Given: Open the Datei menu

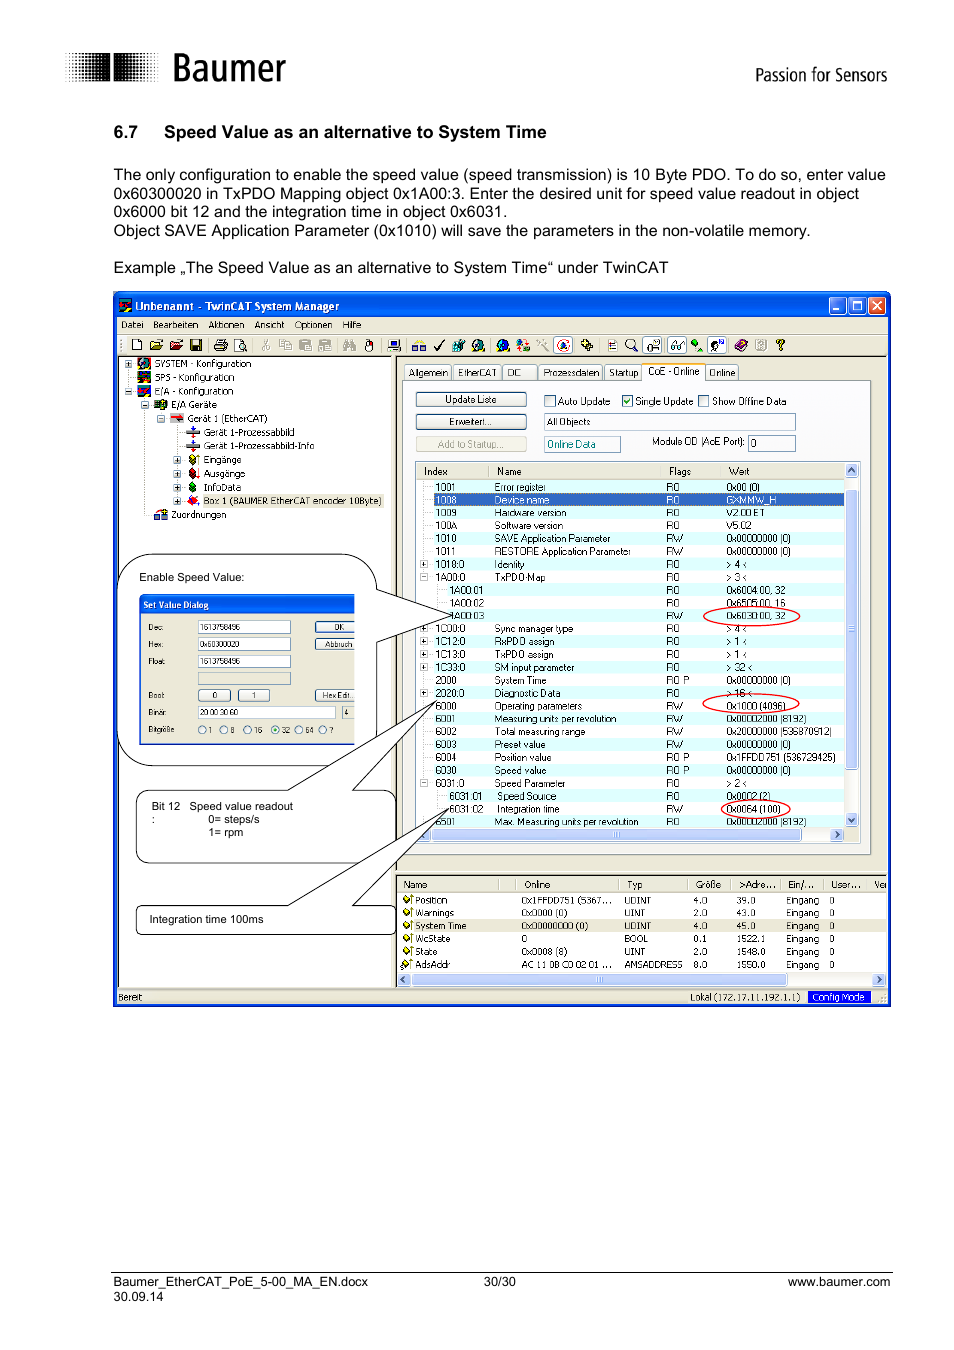Looking at the screenshot, I should pyautogui.click(x=132, y=325).
